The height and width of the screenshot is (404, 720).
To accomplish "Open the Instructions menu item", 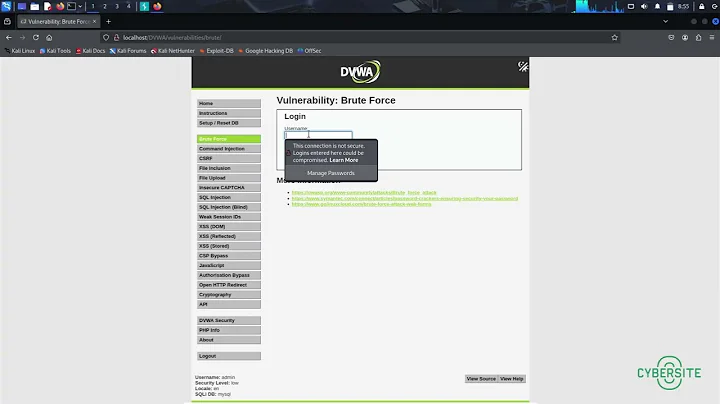I will [229, 113].
